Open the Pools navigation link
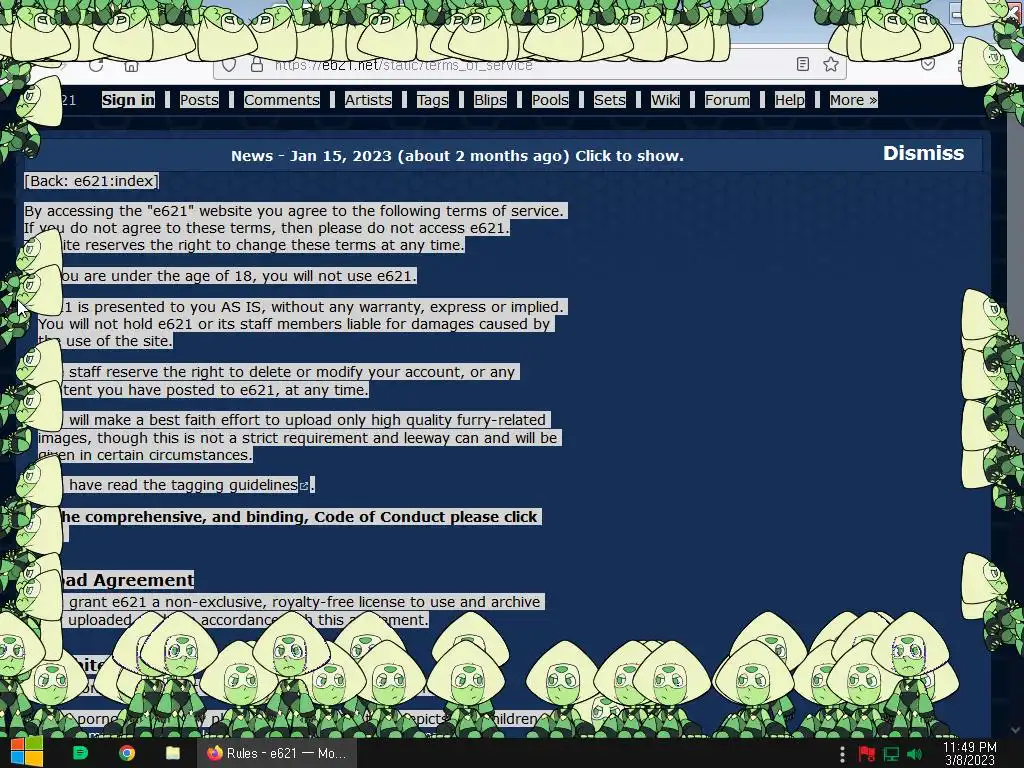The height and width of the screenshot is (768, 1024). point(550,100)
